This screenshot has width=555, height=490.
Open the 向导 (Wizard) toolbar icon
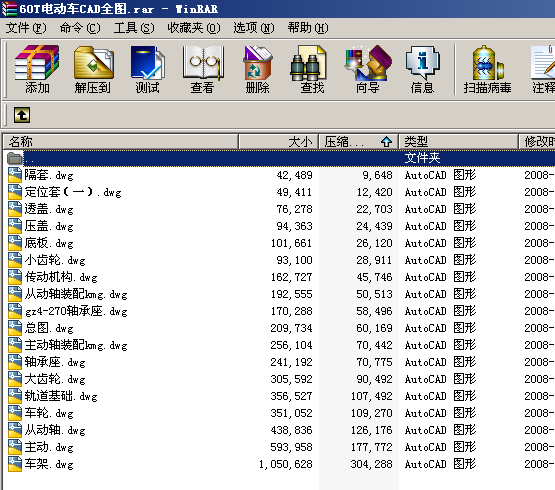point(368,63)
